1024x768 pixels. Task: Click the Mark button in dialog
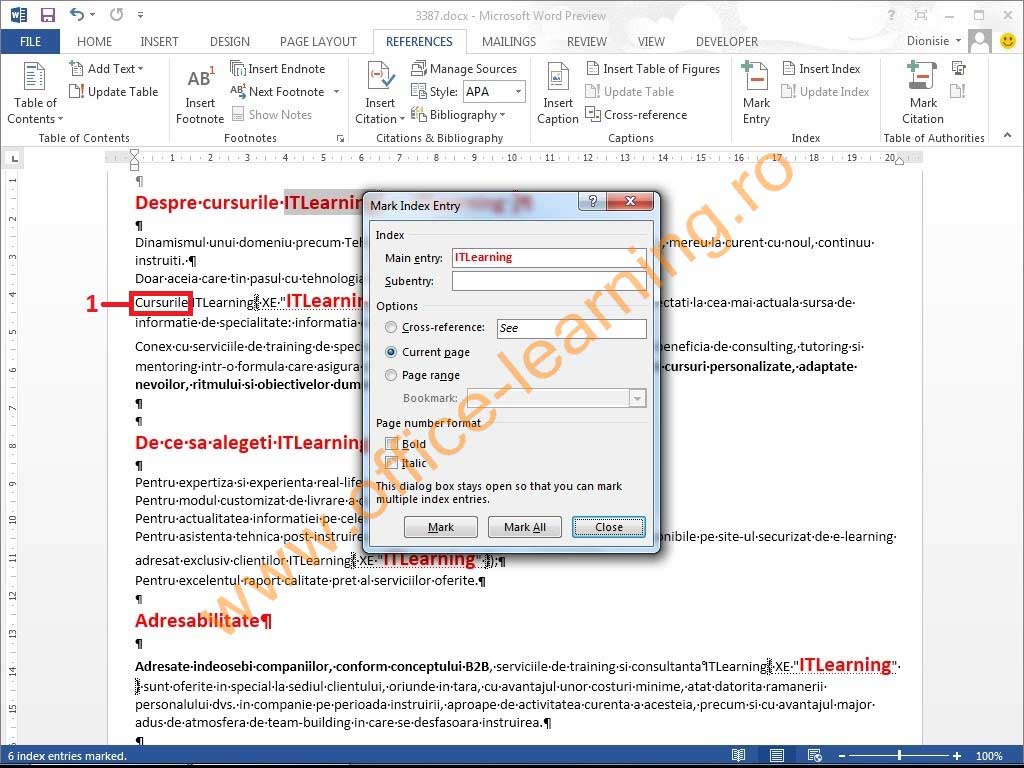(441, 527)
